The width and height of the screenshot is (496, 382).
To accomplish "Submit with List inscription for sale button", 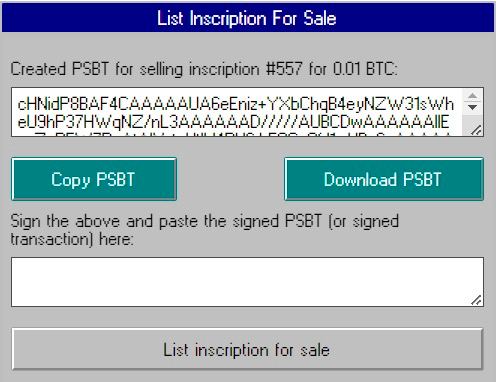I will tap(247, 349).
